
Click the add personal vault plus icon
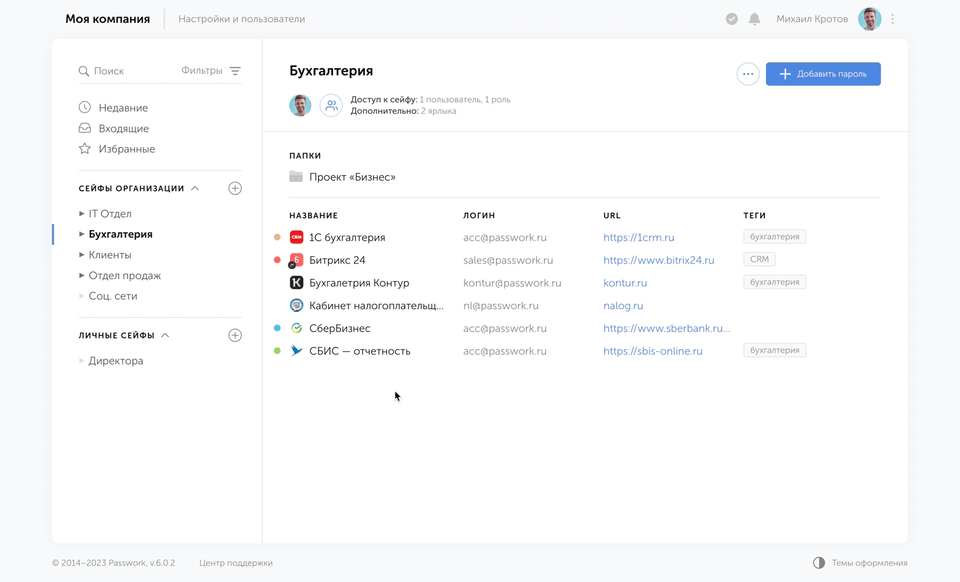235,335
